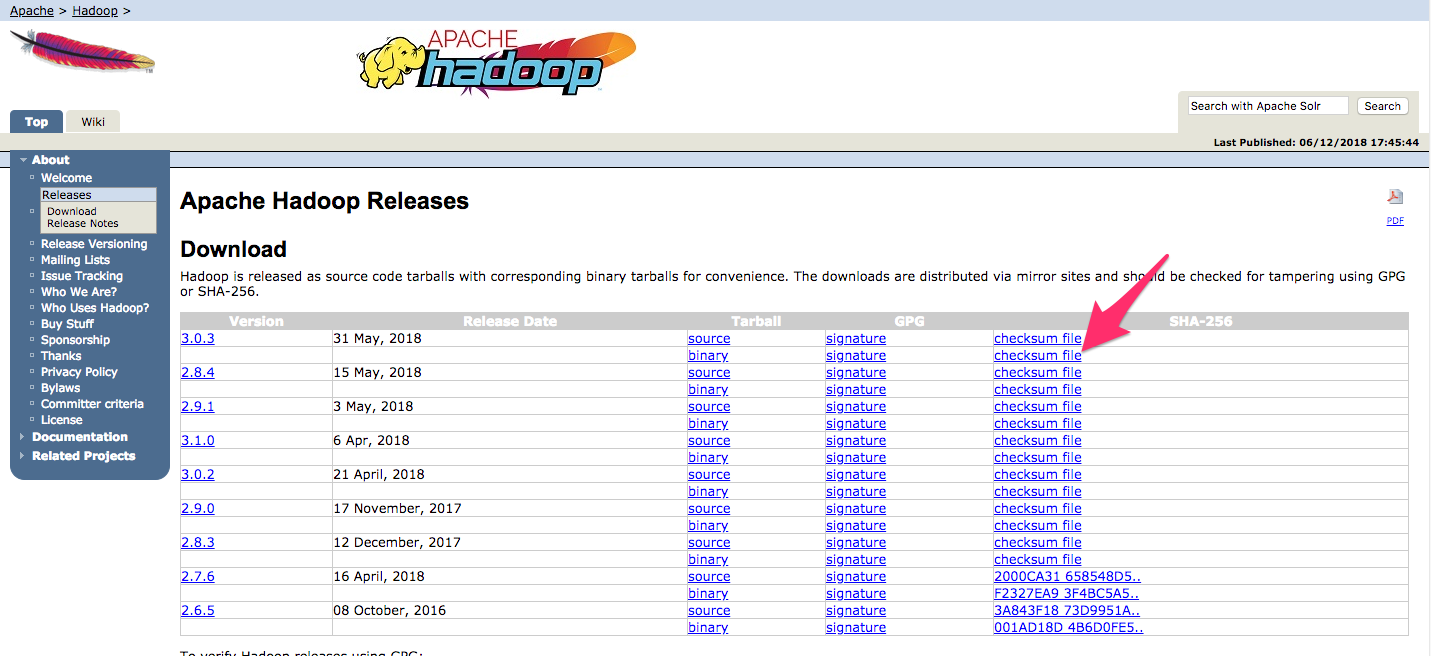Image resolution: width=1431 pixels, height=656 pixels.
Task: Click the Apache Hadoop Releases heading
Action: (324, 201)
